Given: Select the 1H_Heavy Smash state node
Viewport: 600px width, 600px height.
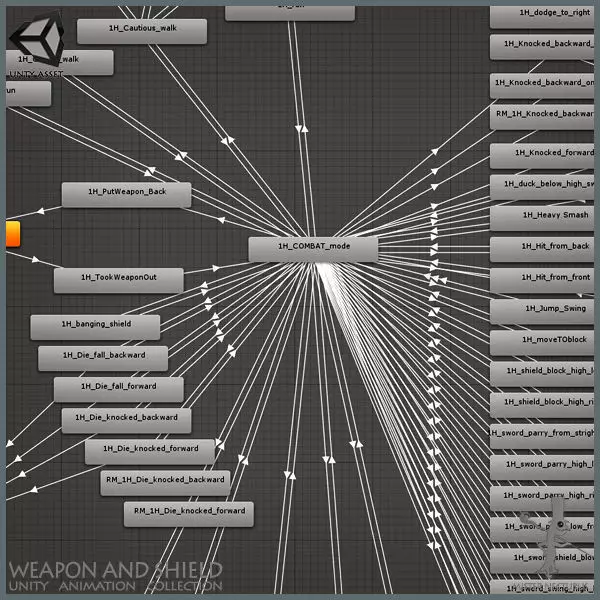Looking at the screenshot, I should [542, 218].
